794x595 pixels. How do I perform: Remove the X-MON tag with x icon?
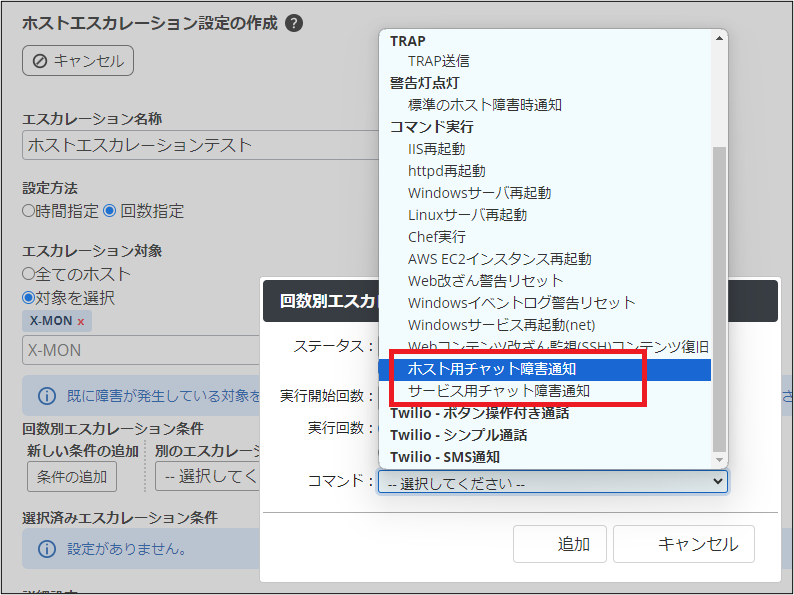[80, 321]
